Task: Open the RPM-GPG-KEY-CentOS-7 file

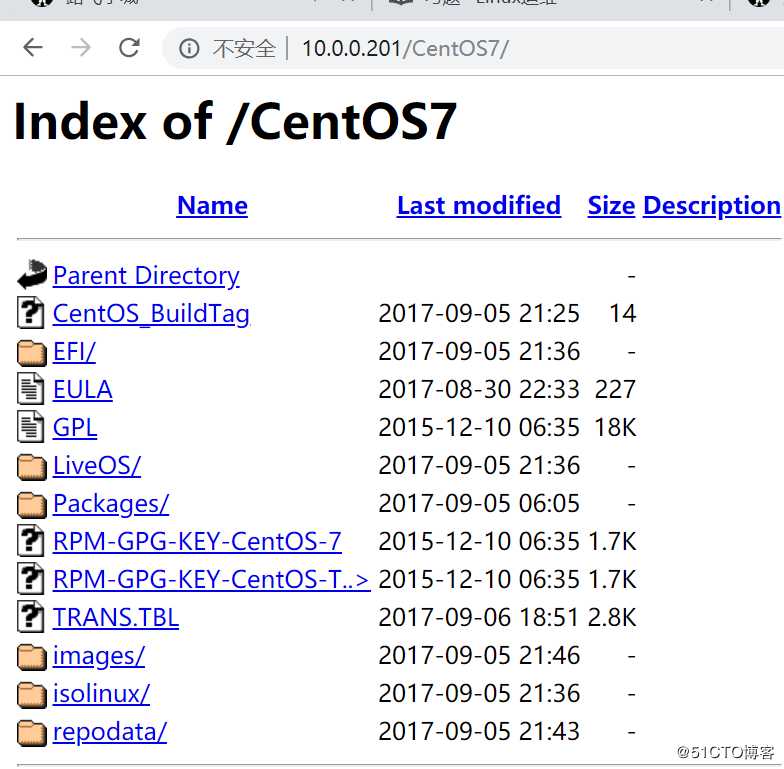Action: pyautogui.click(x=198, y=542)
